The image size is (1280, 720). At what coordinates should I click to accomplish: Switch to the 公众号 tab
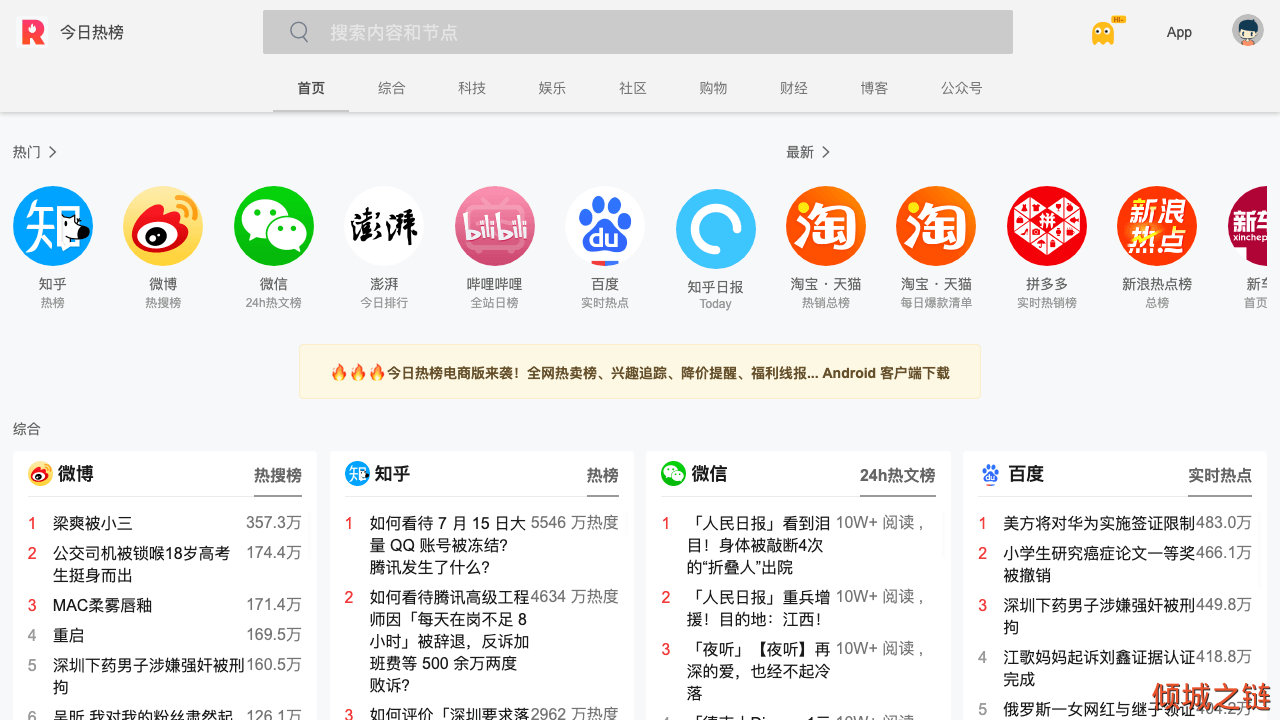click(961, 88)
